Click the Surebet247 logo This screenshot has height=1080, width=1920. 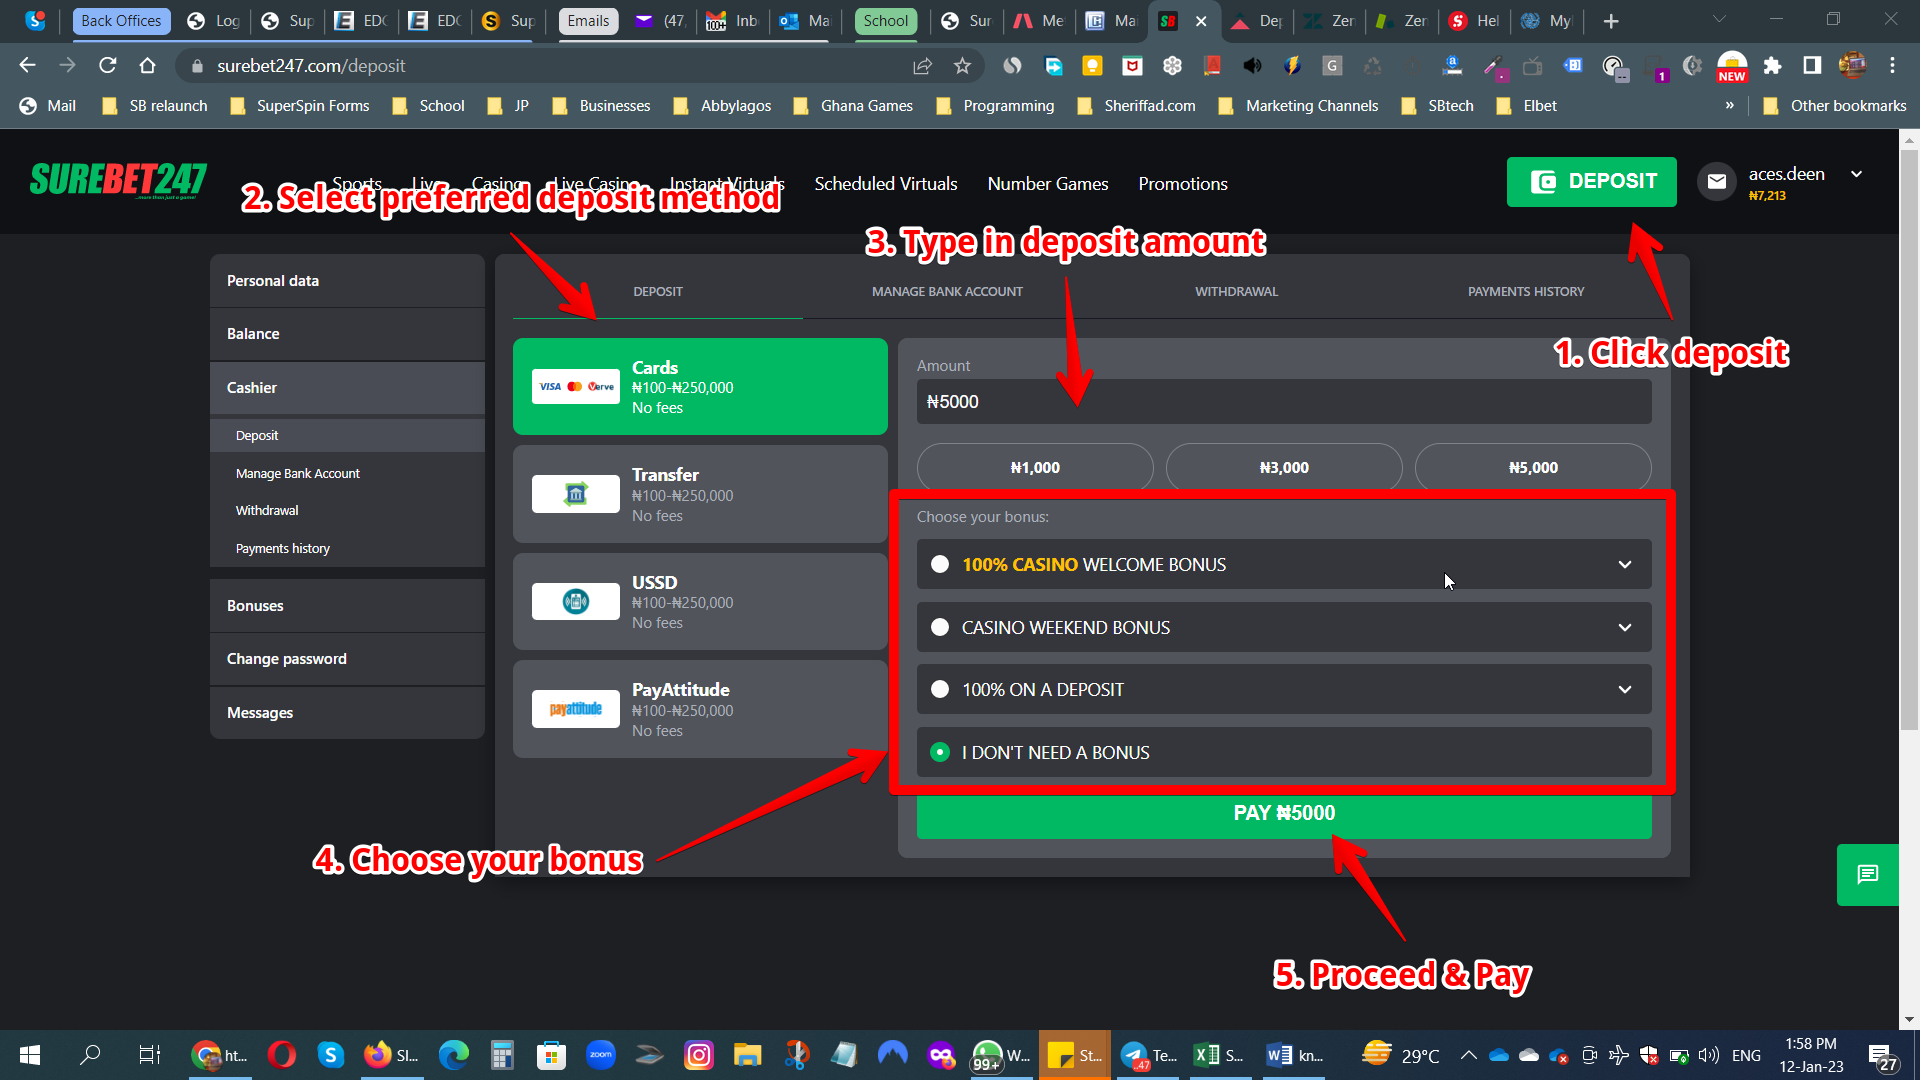point(118,180)
